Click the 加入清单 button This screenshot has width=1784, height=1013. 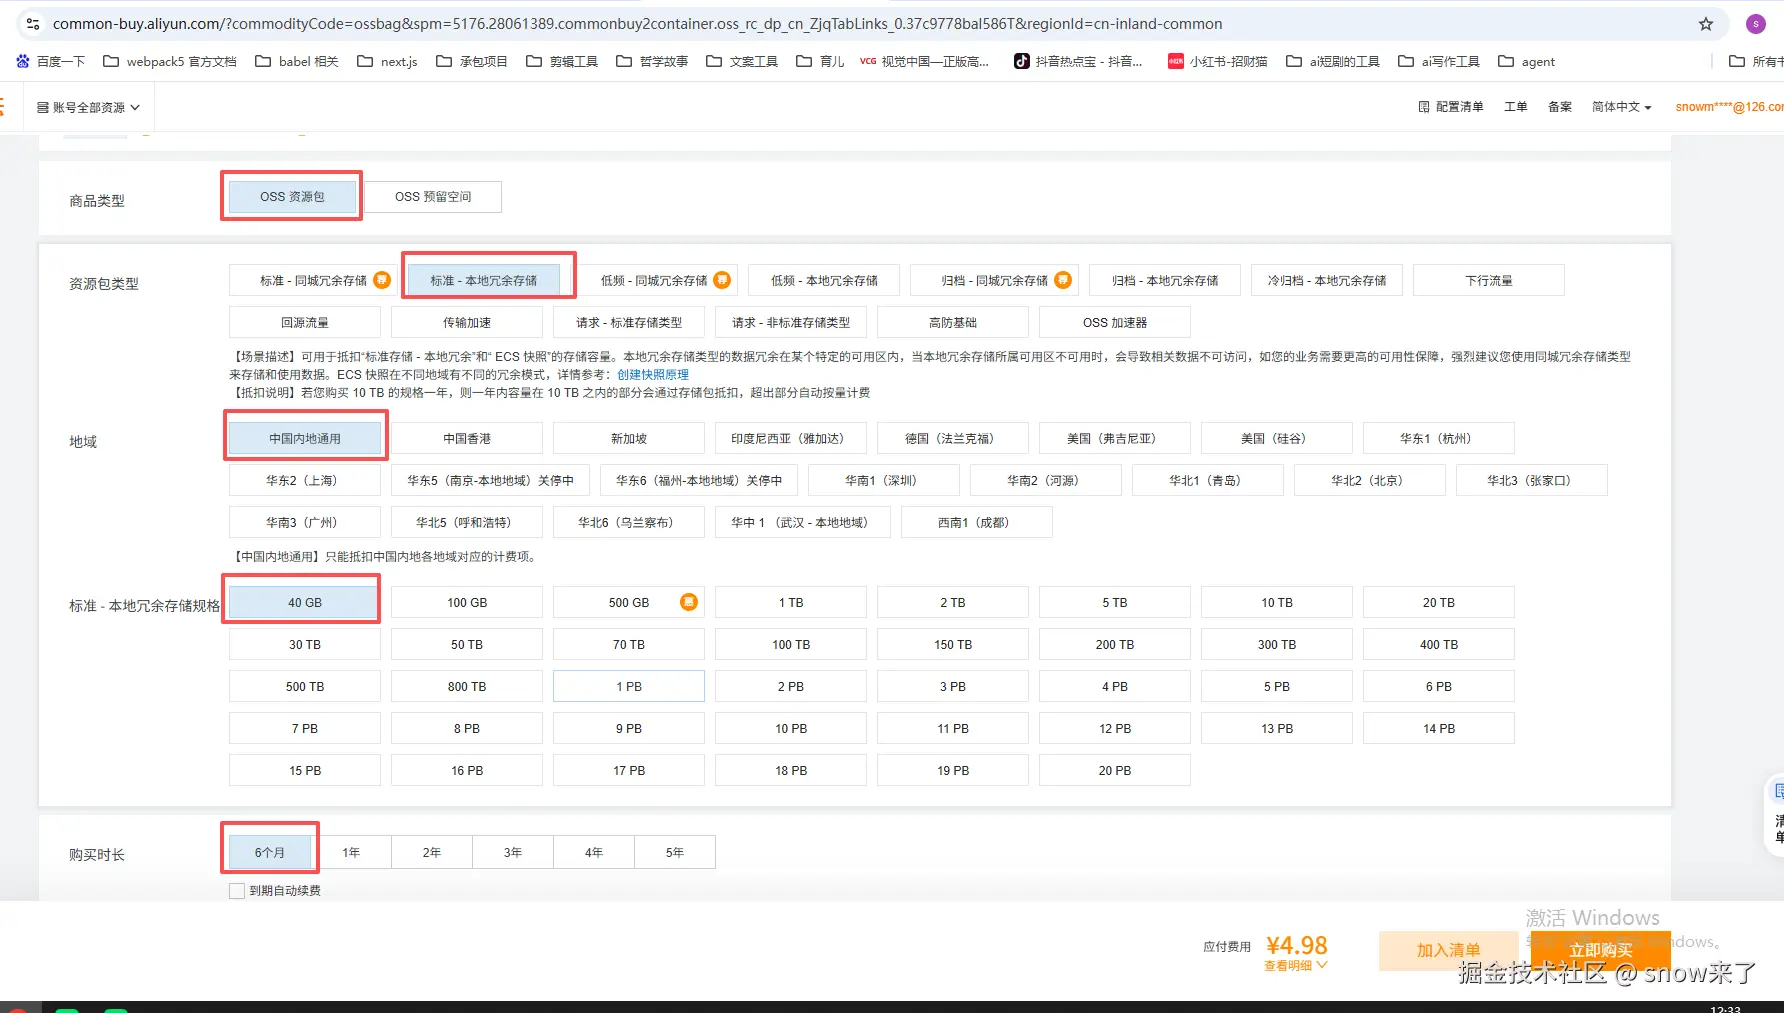(x=1448, y=951)
